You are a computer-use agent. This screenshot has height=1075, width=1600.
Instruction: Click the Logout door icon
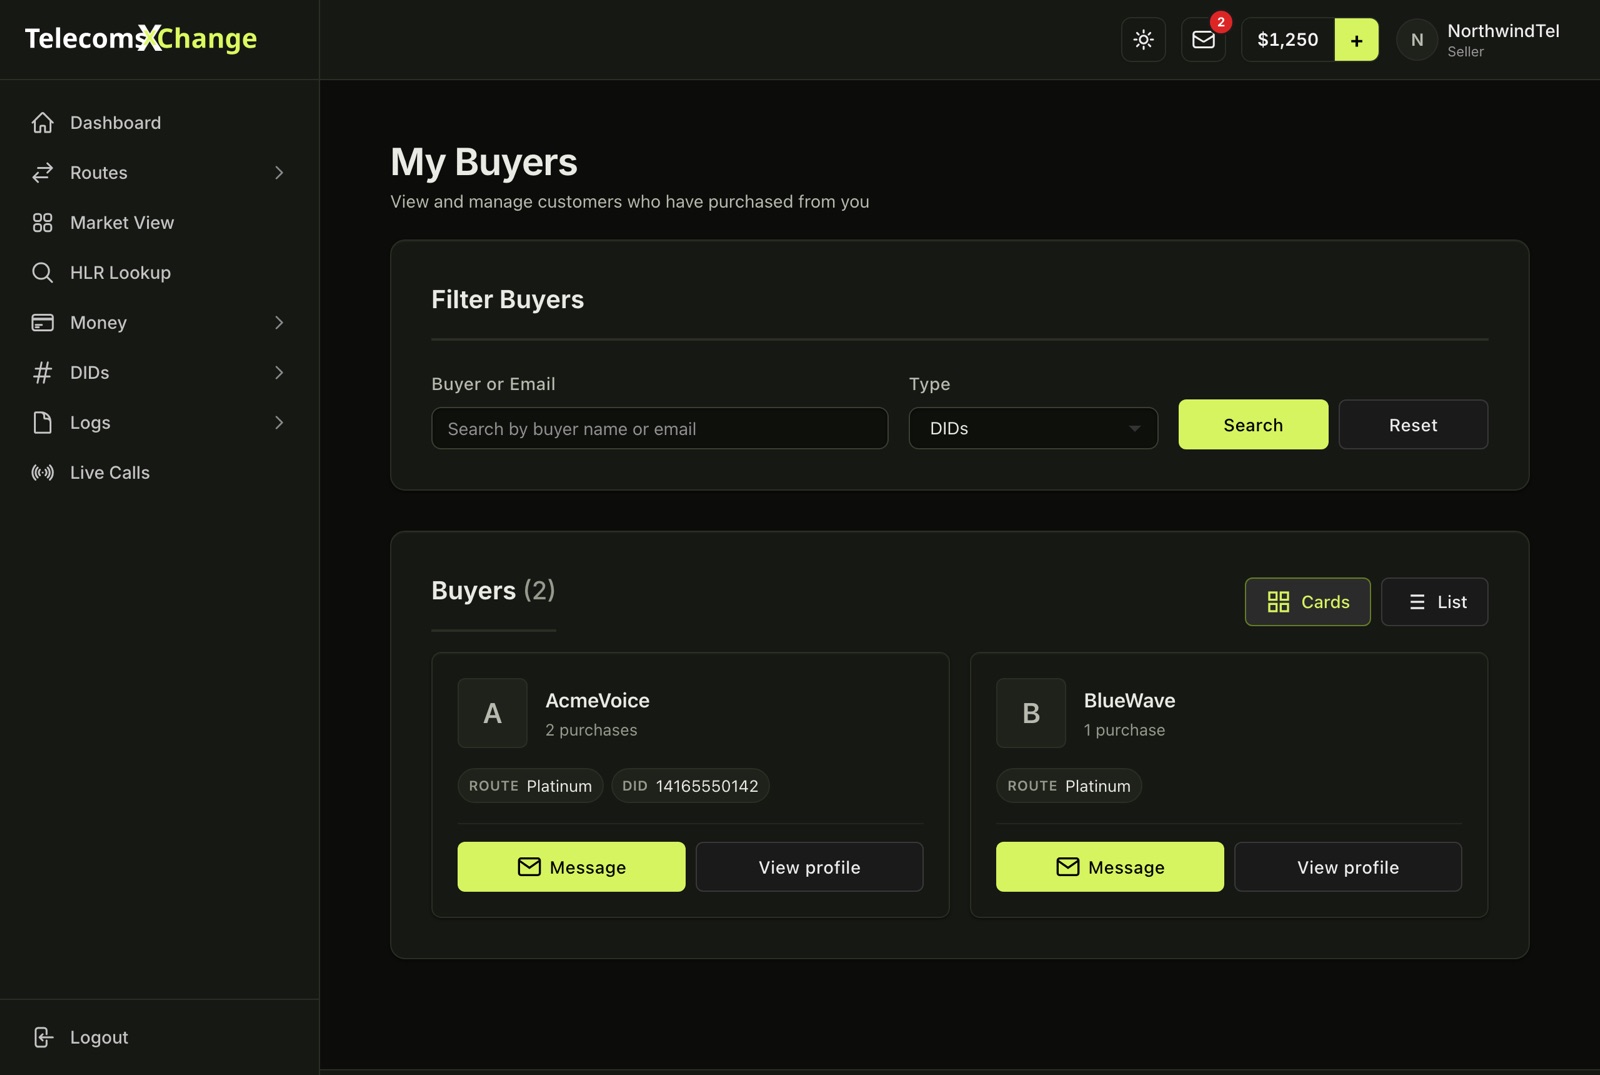tap(42, 1038)
